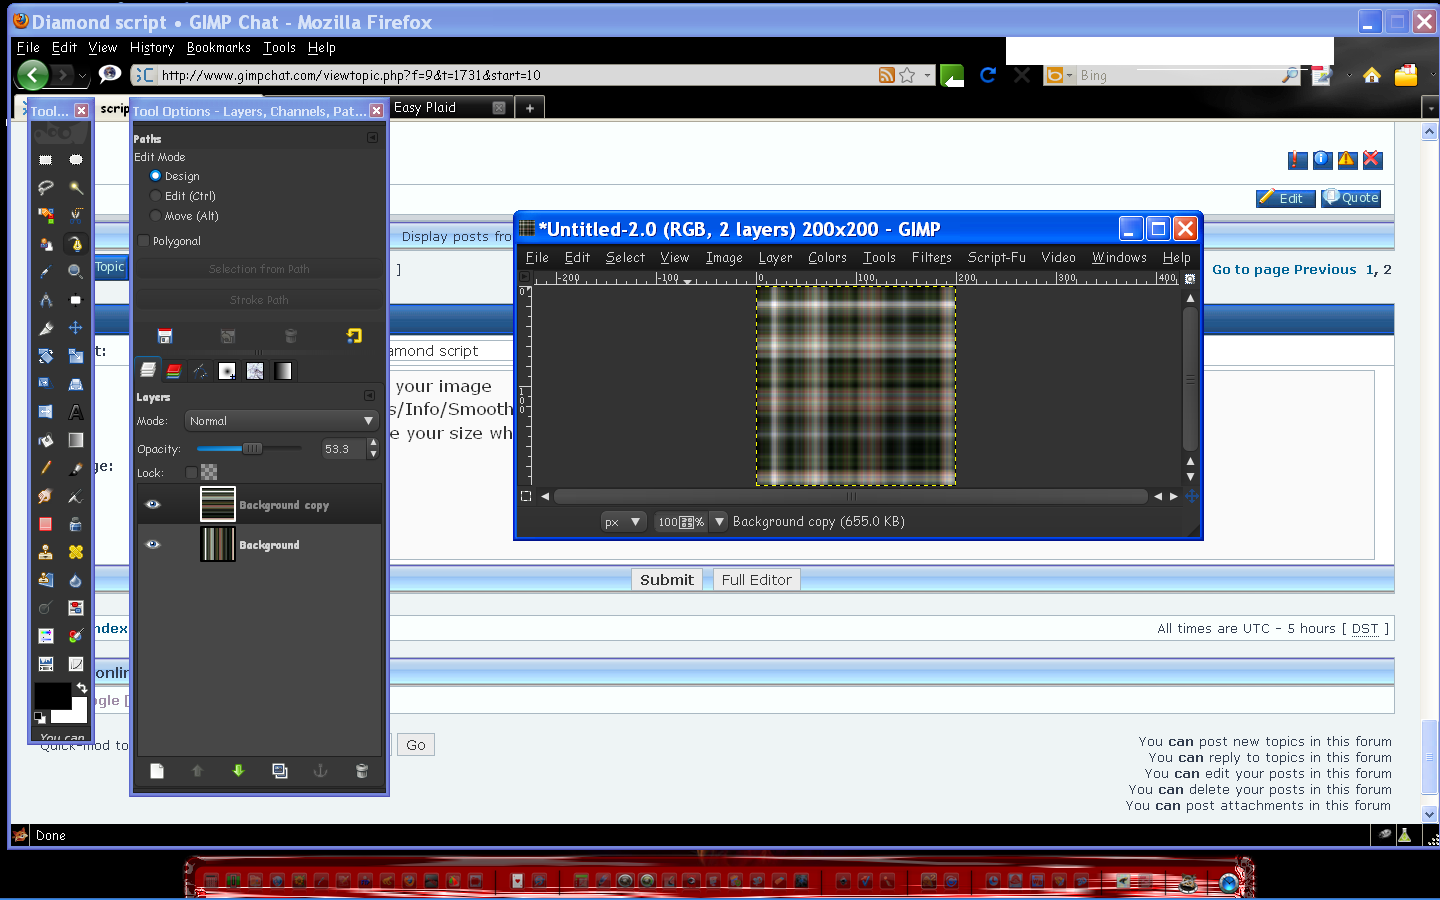Open the Layer menu in GIMP
Image resolution: width=1440 pixels, height=900 pixels.
click(x=775, y=257)
